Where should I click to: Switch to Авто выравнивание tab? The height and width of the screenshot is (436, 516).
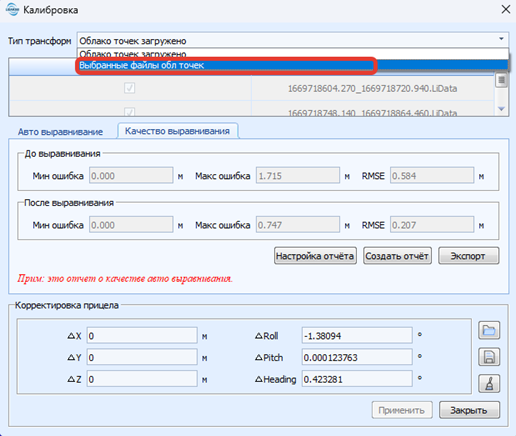pyautogui.click(x=60, y=132)
